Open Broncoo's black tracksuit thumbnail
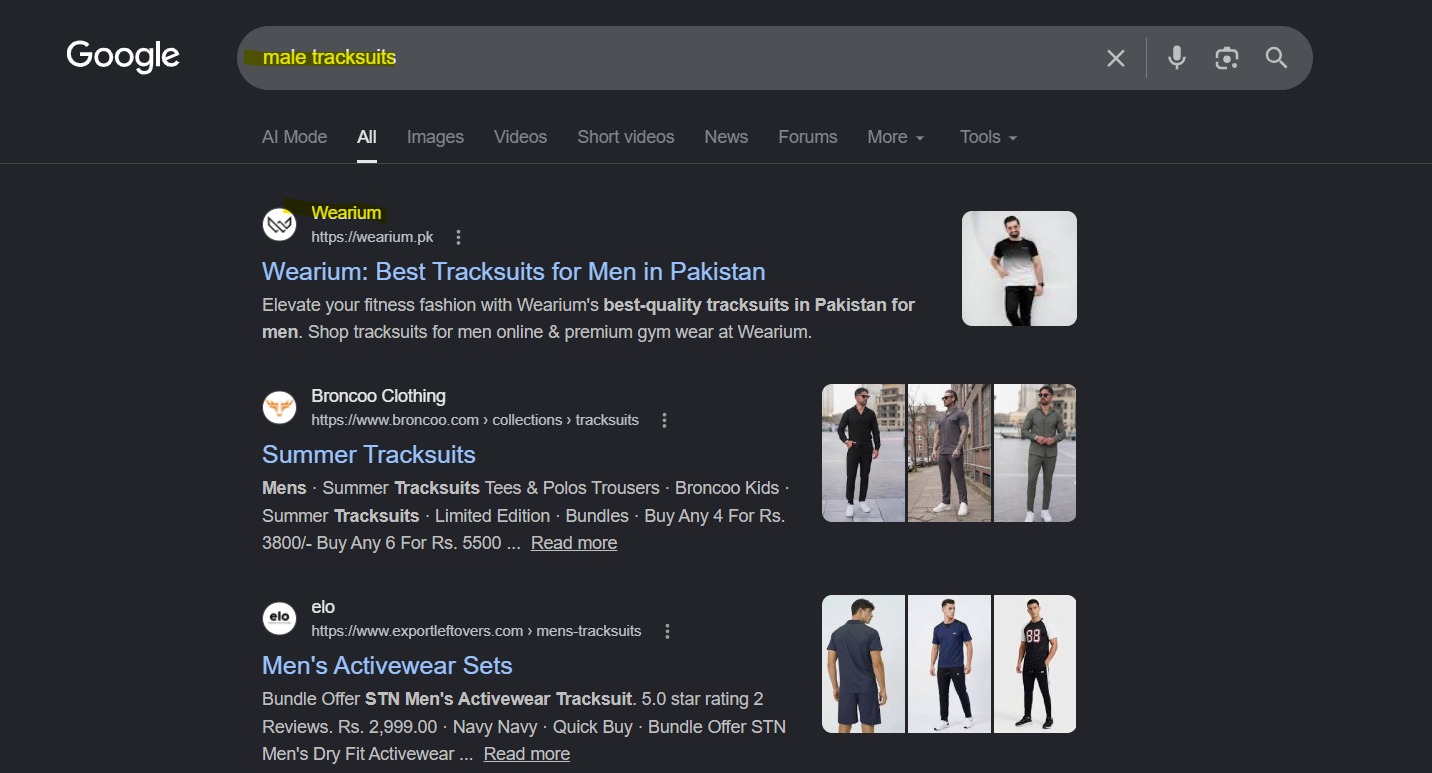The height and width of the screenshot is (773, 1432). (863, 453)
